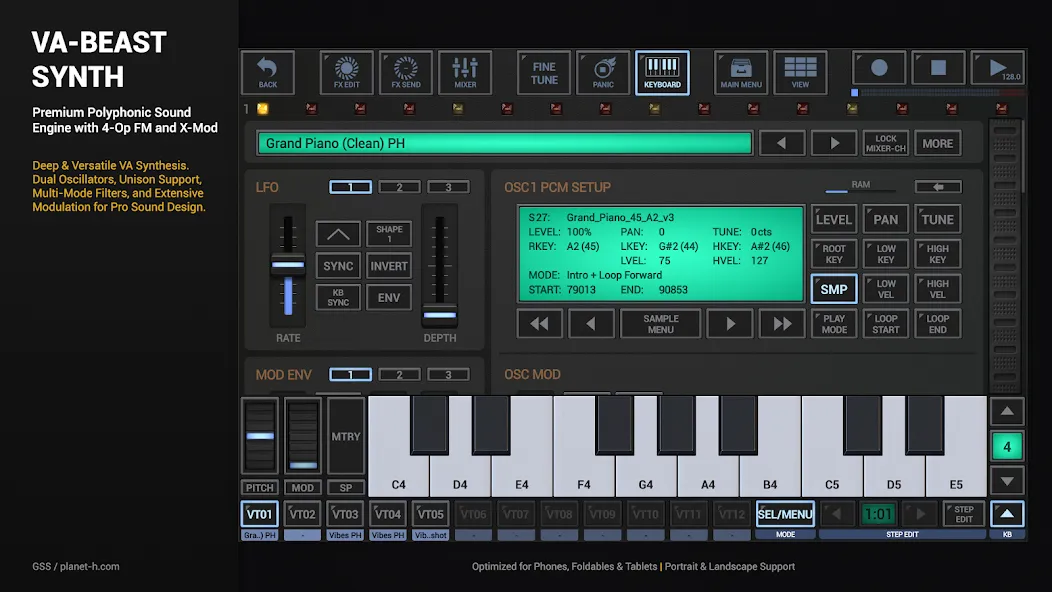The image size is (1052, 592).
Task: Toggle LFO KB Sync
Action: 338,297
